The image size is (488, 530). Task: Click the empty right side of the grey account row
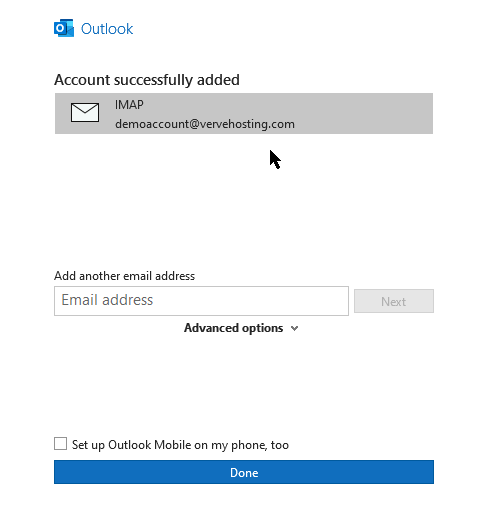click(x=365, y=114)
